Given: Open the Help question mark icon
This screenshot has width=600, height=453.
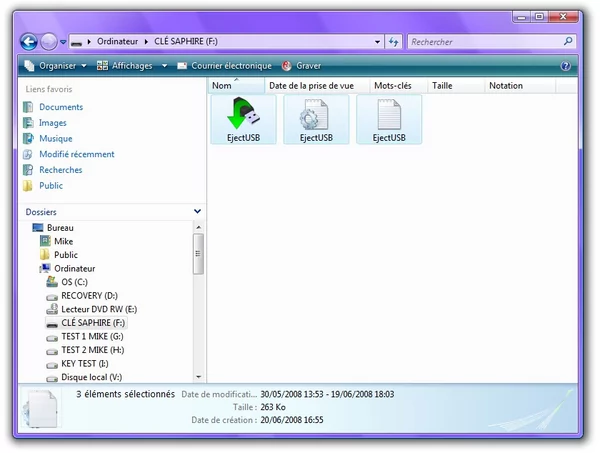Looking at the screenshot, I should (x=566, y=66).
